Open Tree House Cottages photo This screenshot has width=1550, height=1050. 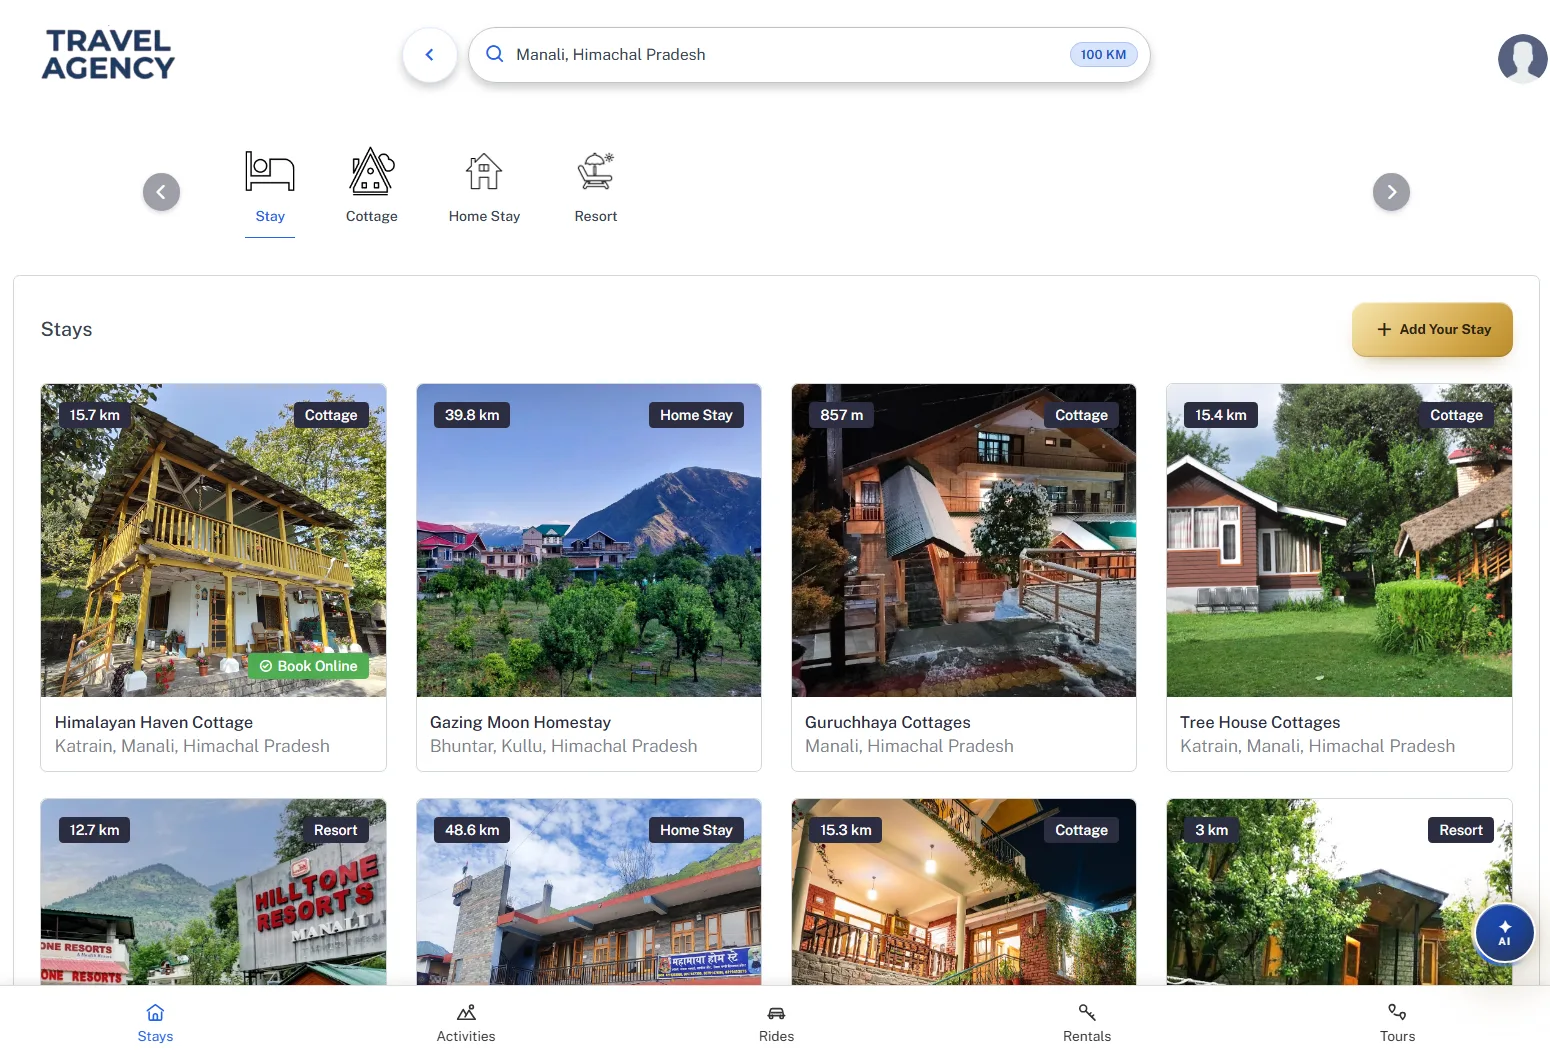click(1339, 540)
